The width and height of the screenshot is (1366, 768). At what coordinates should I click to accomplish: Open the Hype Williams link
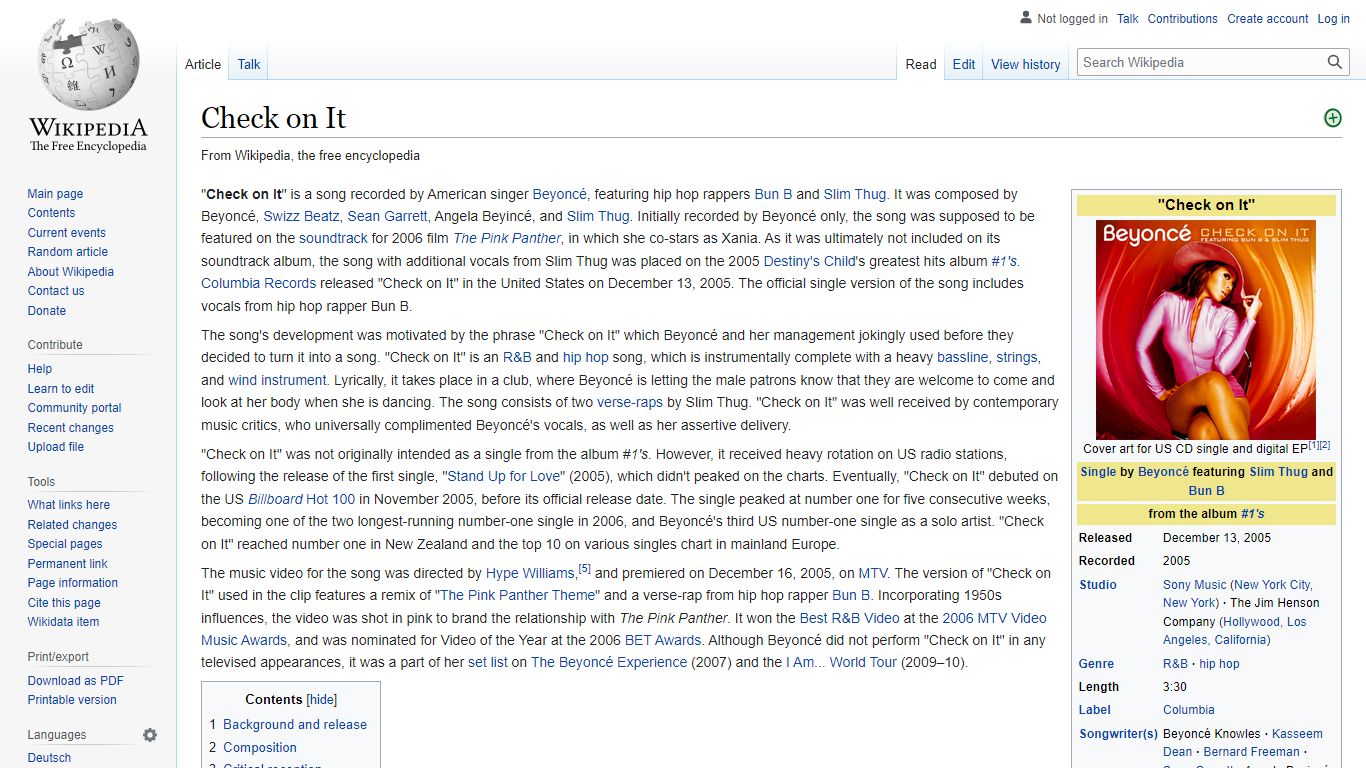[530, 573]
